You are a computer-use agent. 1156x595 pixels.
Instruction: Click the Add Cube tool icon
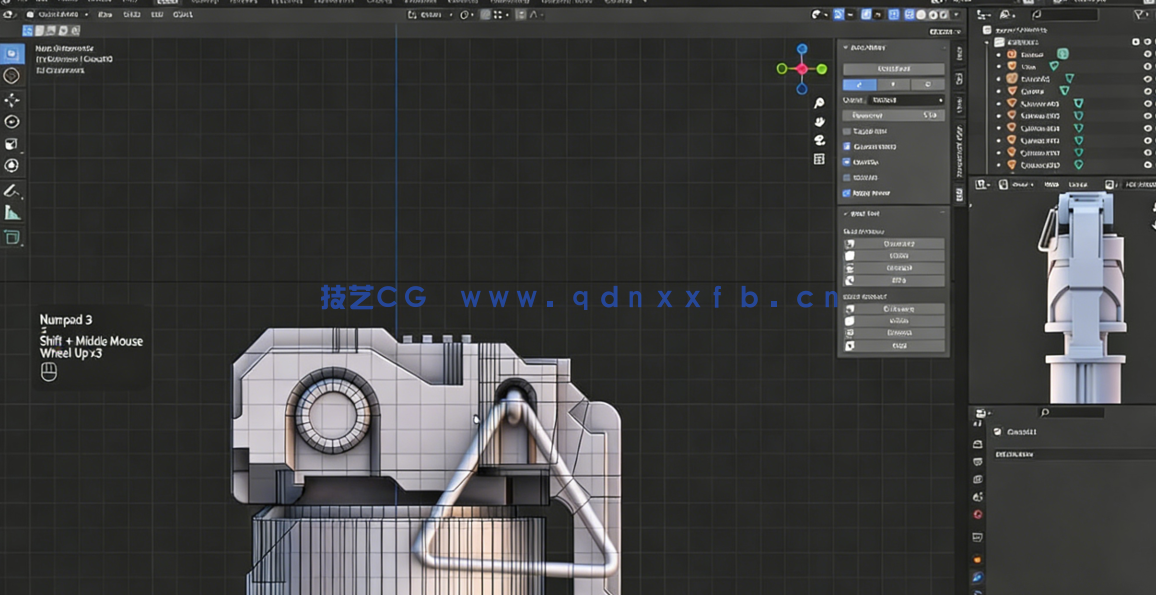12,237
